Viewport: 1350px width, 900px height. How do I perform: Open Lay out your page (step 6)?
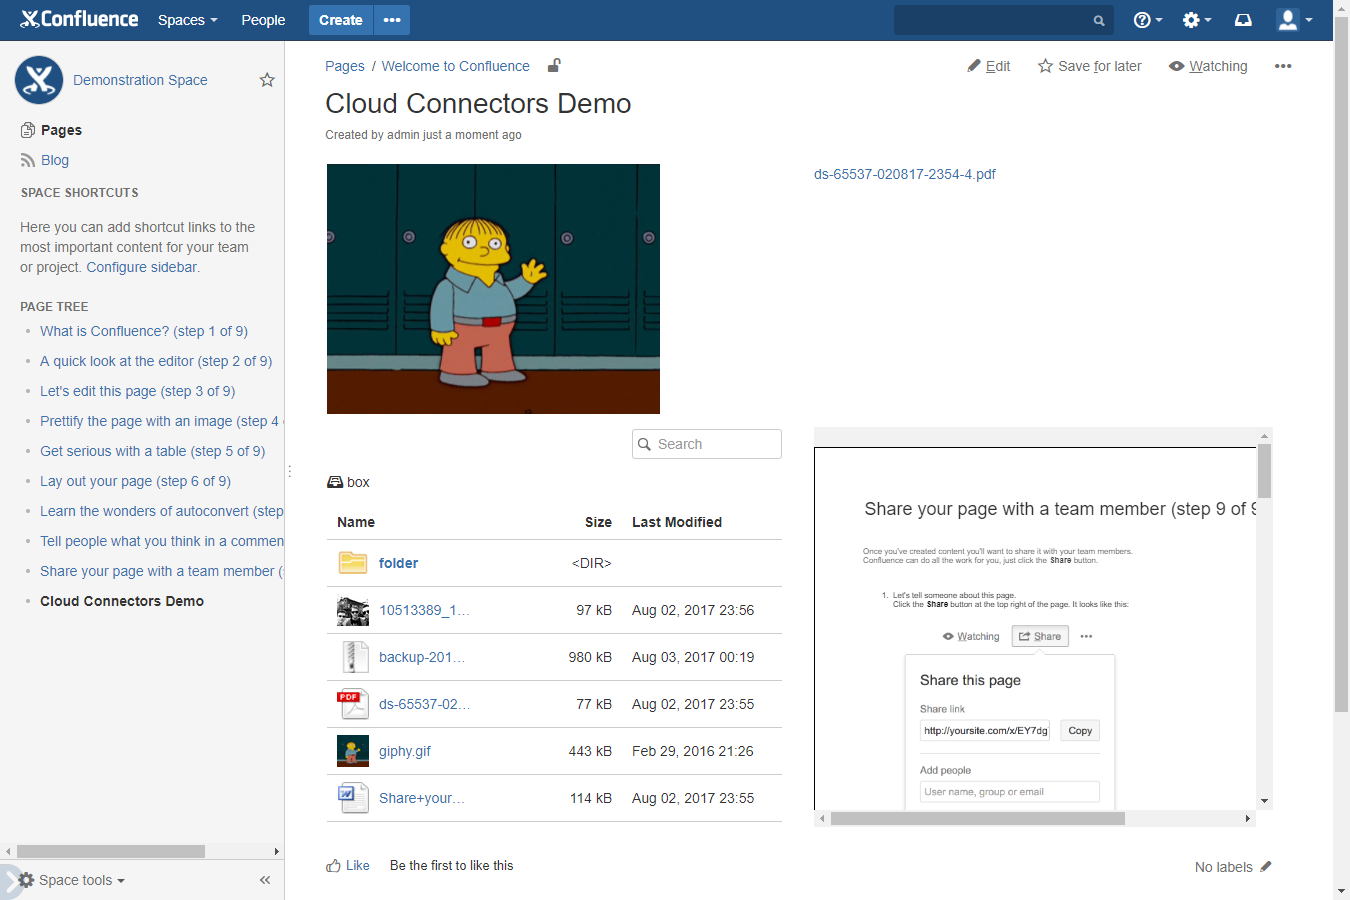click(x=136, y=481)
